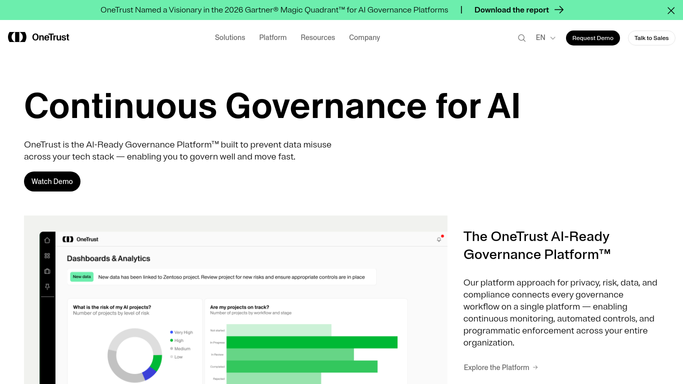Follow the Explore the Platform link
This screenshot has height=384, width=683.
click(500, 367)
